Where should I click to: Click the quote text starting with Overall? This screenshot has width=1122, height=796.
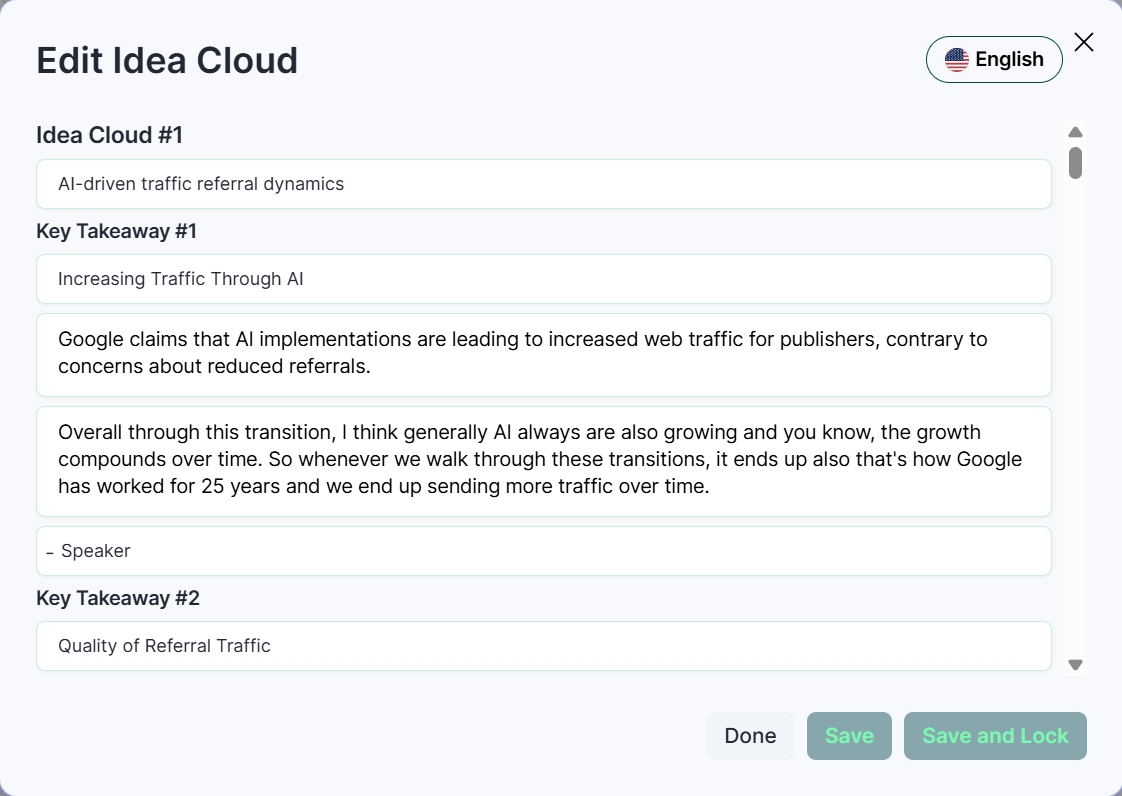[543, 460]
